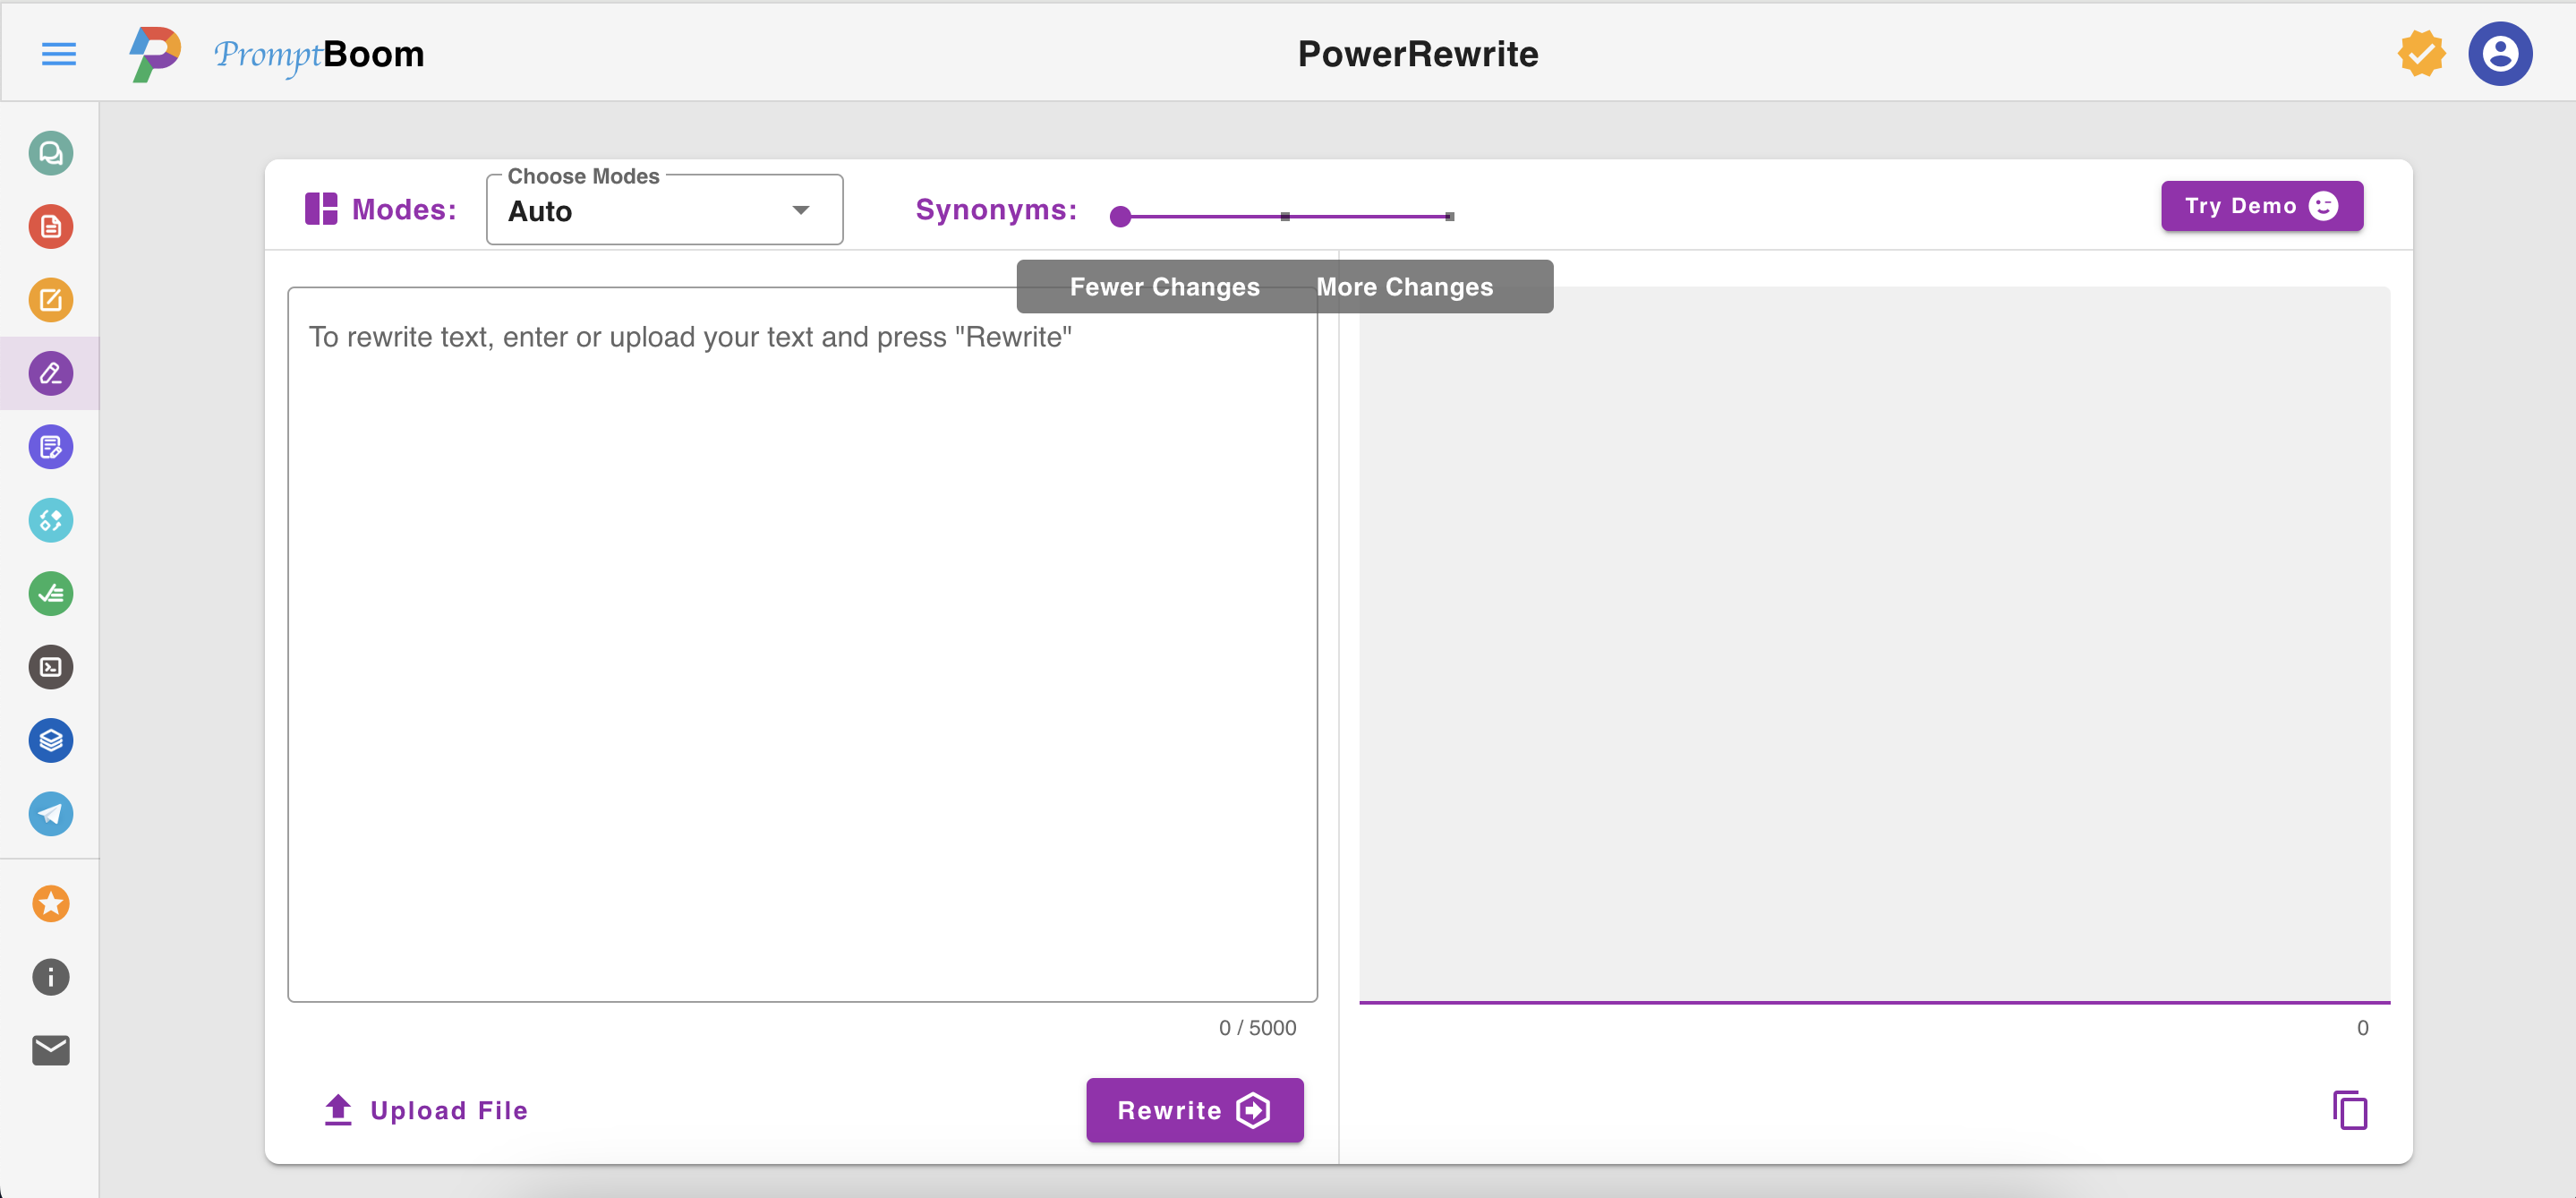Copy output with the copy icon
Screen dimensions: 2576x1198
click(x=2350, y=1110)
